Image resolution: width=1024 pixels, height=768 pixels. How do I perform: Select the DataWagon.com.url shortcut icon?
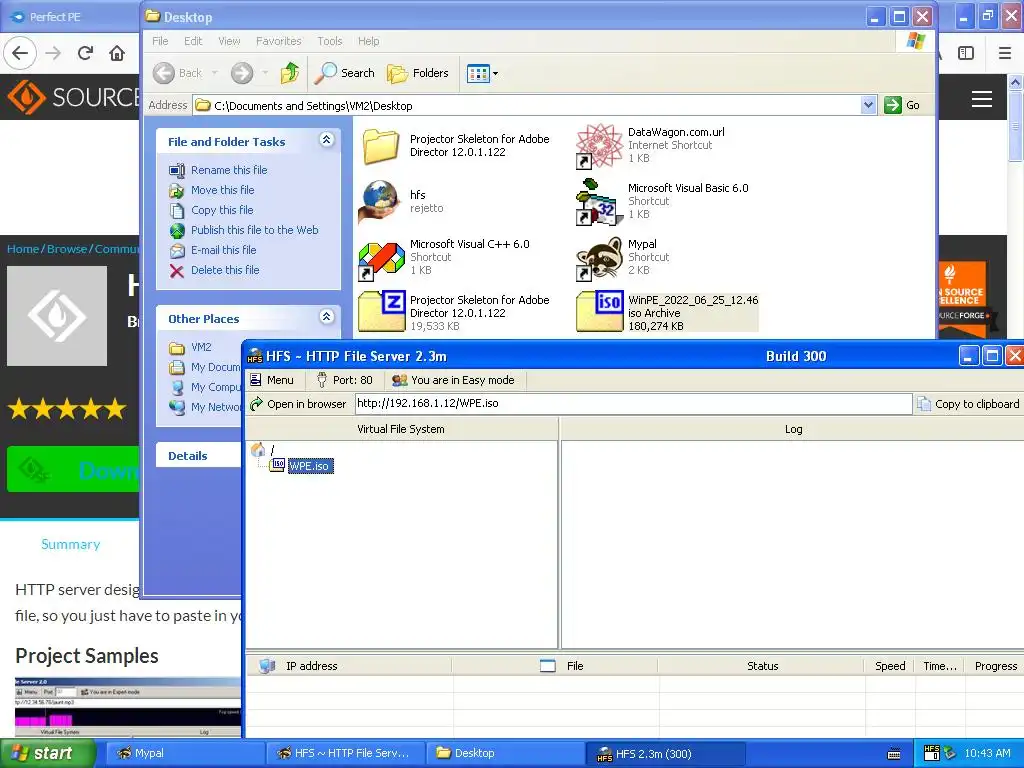pos(599,146)
